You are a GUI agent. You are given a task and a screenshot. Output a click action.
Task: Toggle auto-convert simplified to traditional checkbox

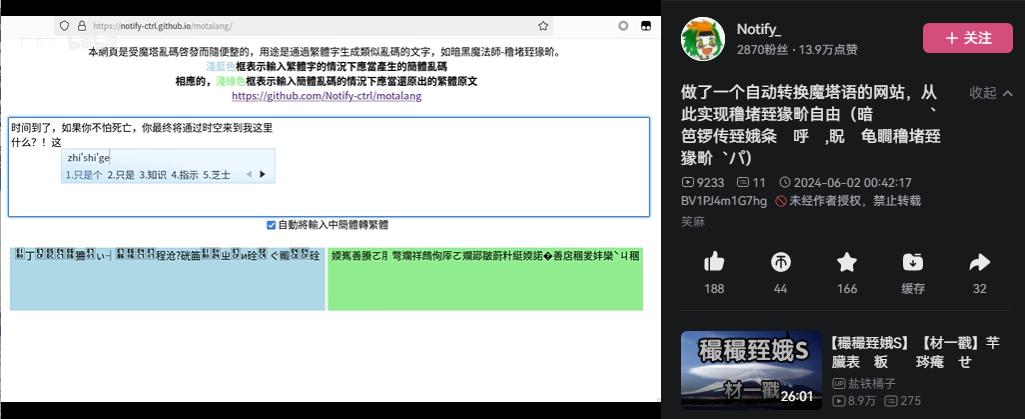(x=271, y=225)
